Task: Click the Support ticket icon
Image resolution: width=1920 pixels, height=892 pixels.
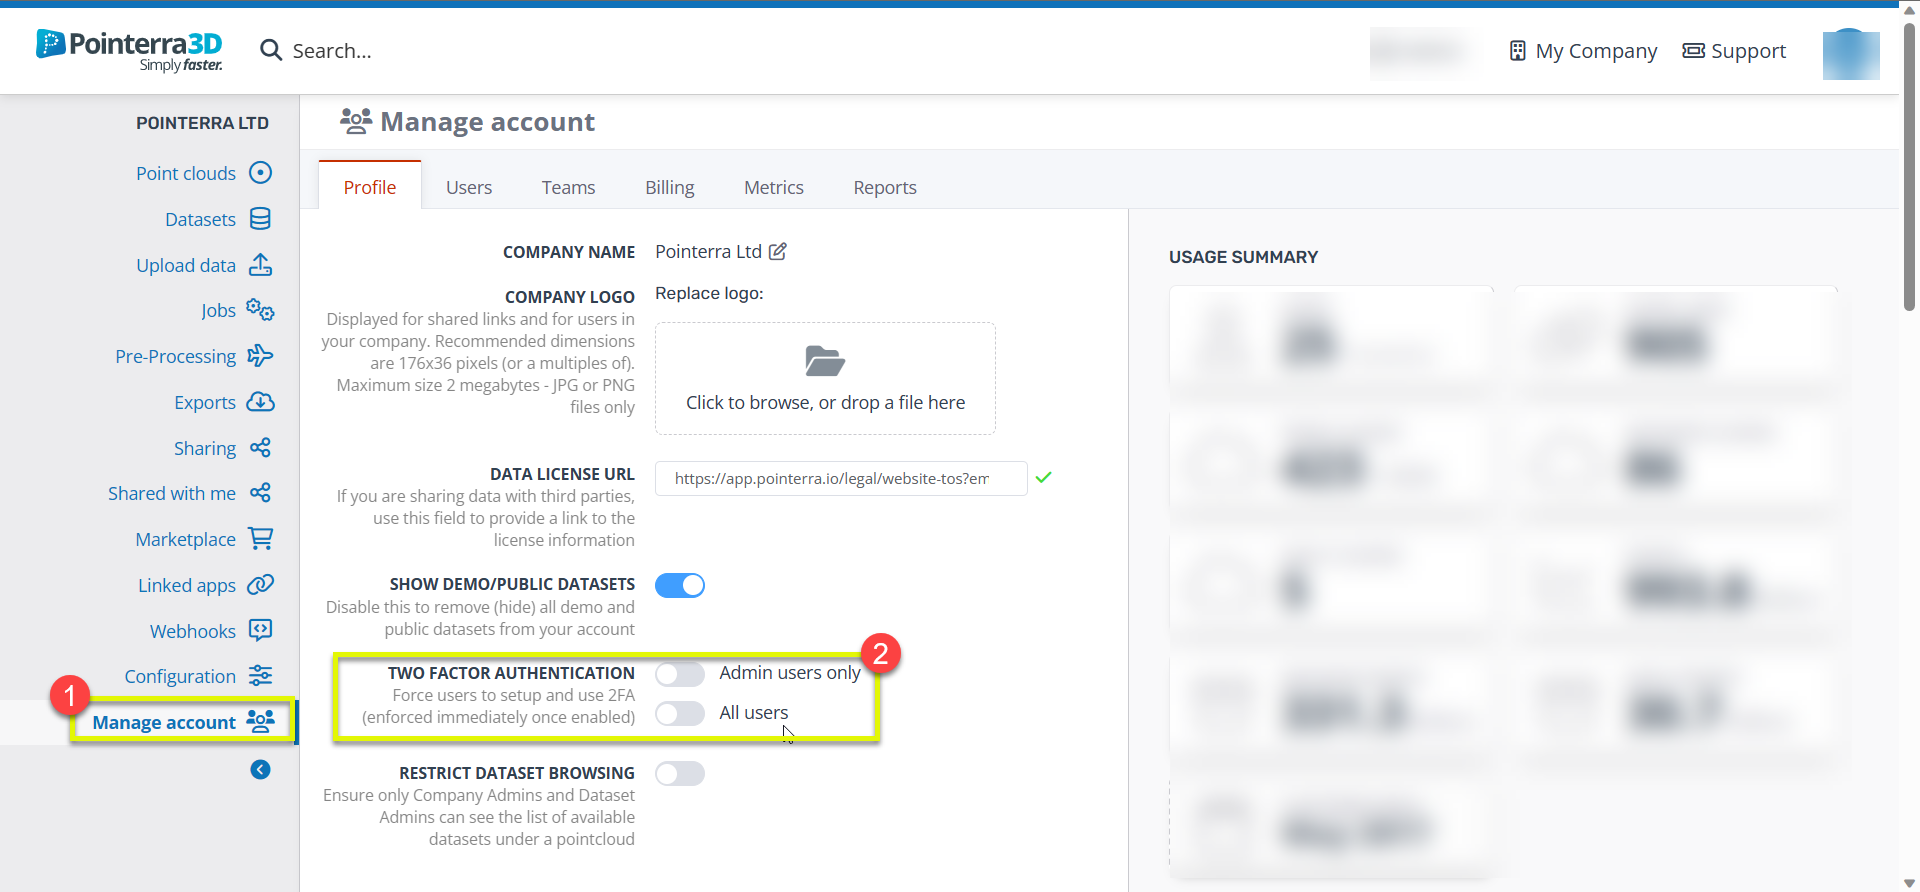Action: tap(1693, 51)
